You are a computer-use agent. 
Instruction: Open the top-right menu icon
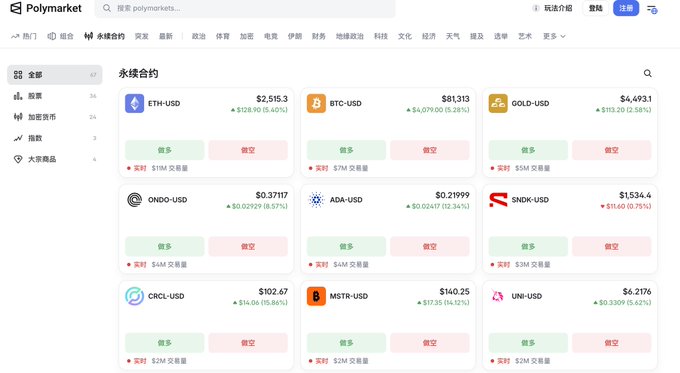click(652, 9)
